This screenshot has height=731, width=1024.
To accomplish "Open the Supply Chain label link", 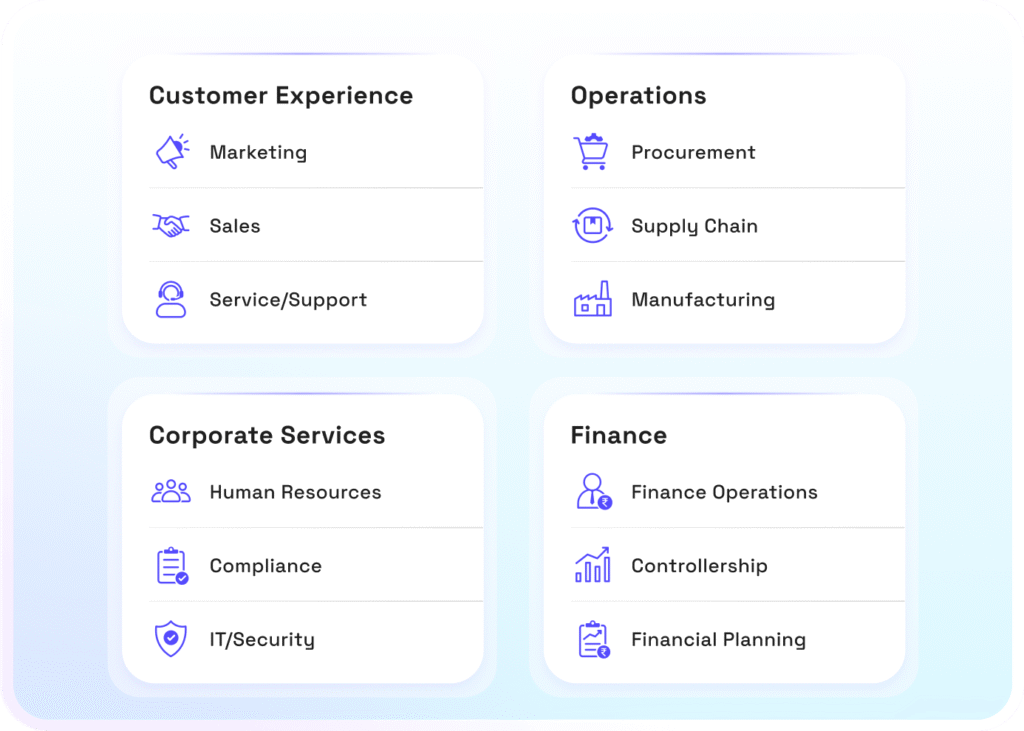I will (x=694, y=227).
